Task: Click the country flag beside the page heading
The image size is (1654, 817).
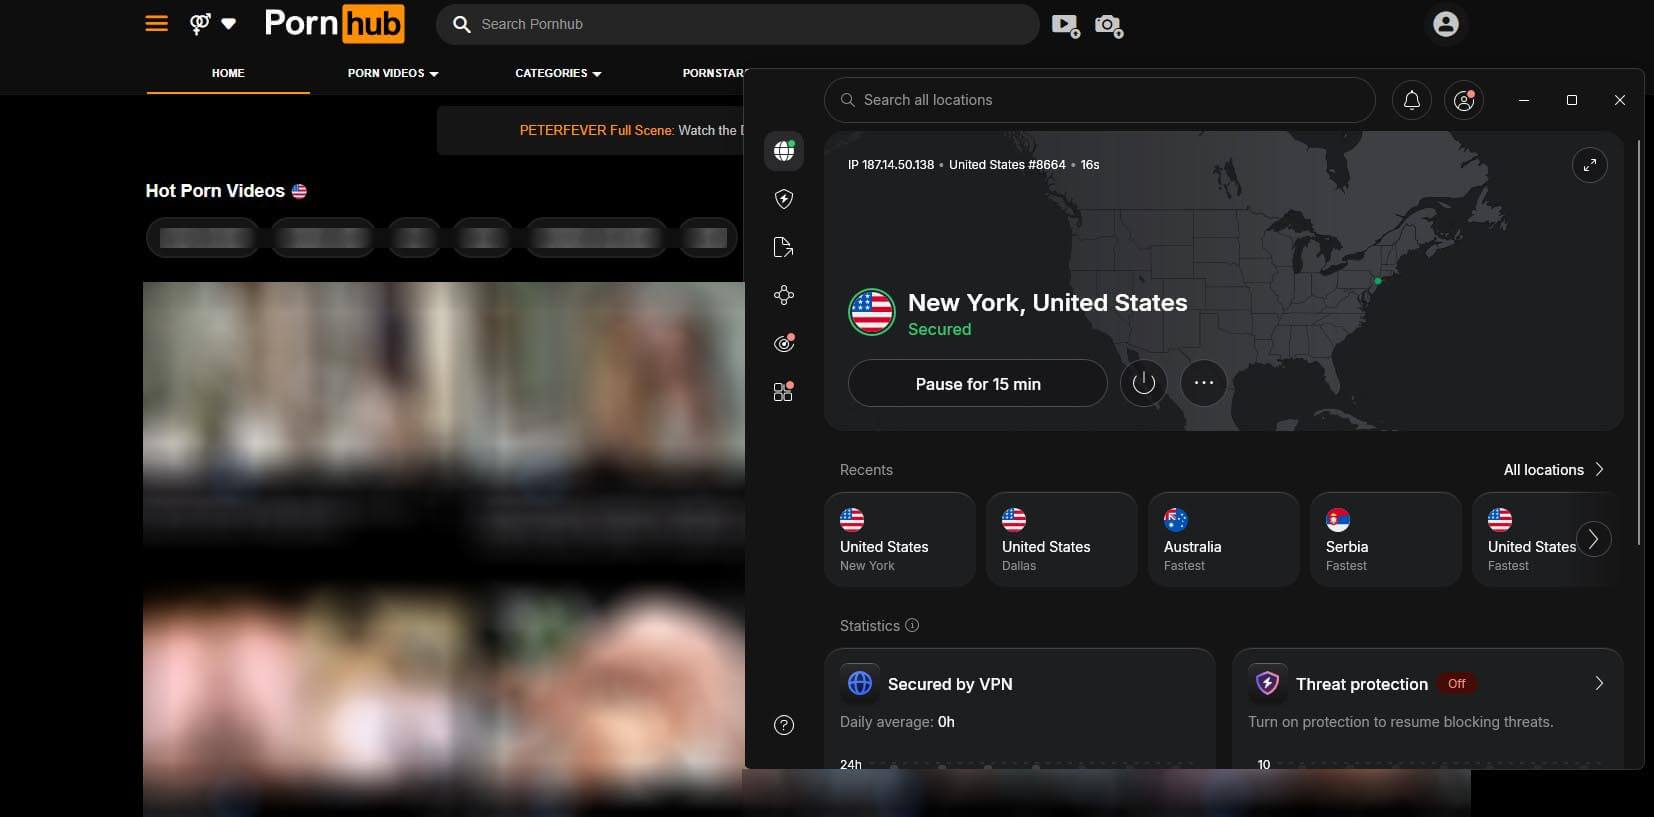Action: coord(299,191)
